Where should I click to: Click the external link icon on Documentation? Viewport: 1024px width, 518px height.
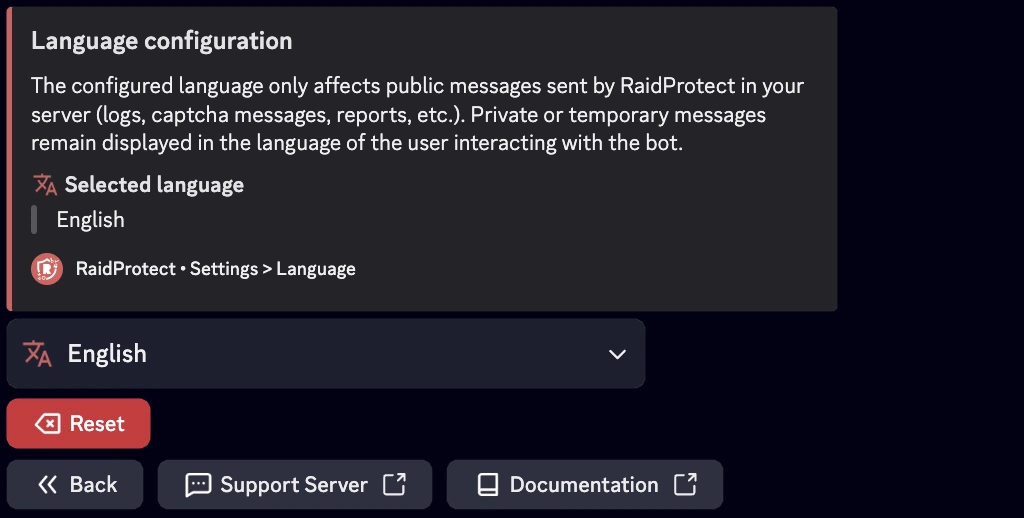[x=685, y=485]
